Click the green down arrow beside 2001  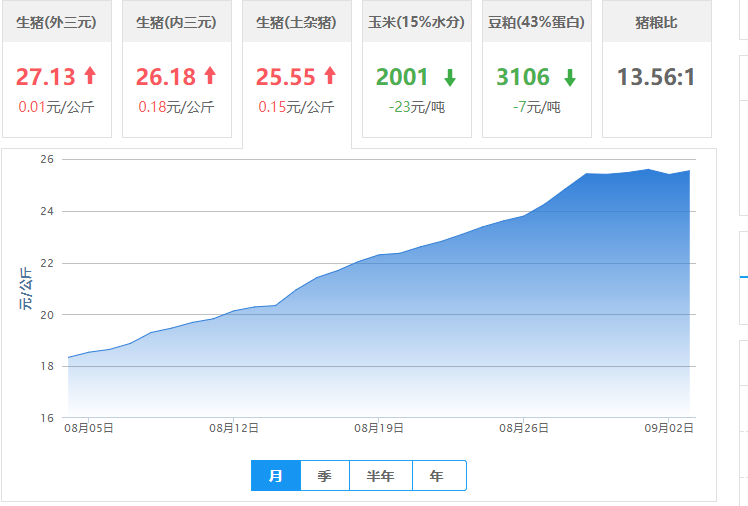pyautogui.click(x=450, y=77)
